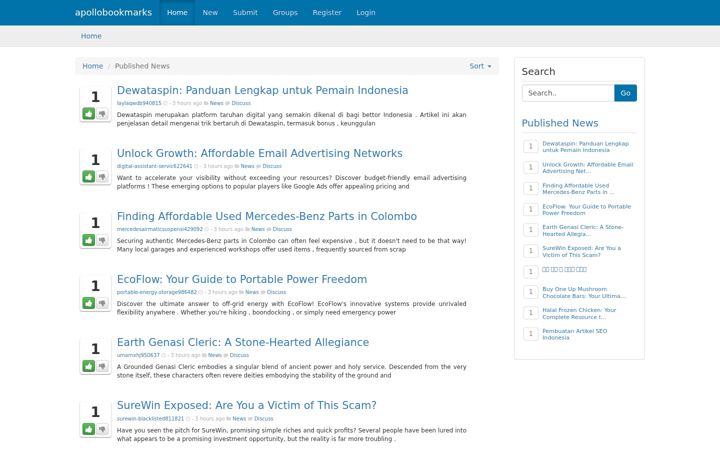Click Discuss under SureWin Exposed post
Image resolution: width=720 pixels, height=450 pixels.
point(264,419)
